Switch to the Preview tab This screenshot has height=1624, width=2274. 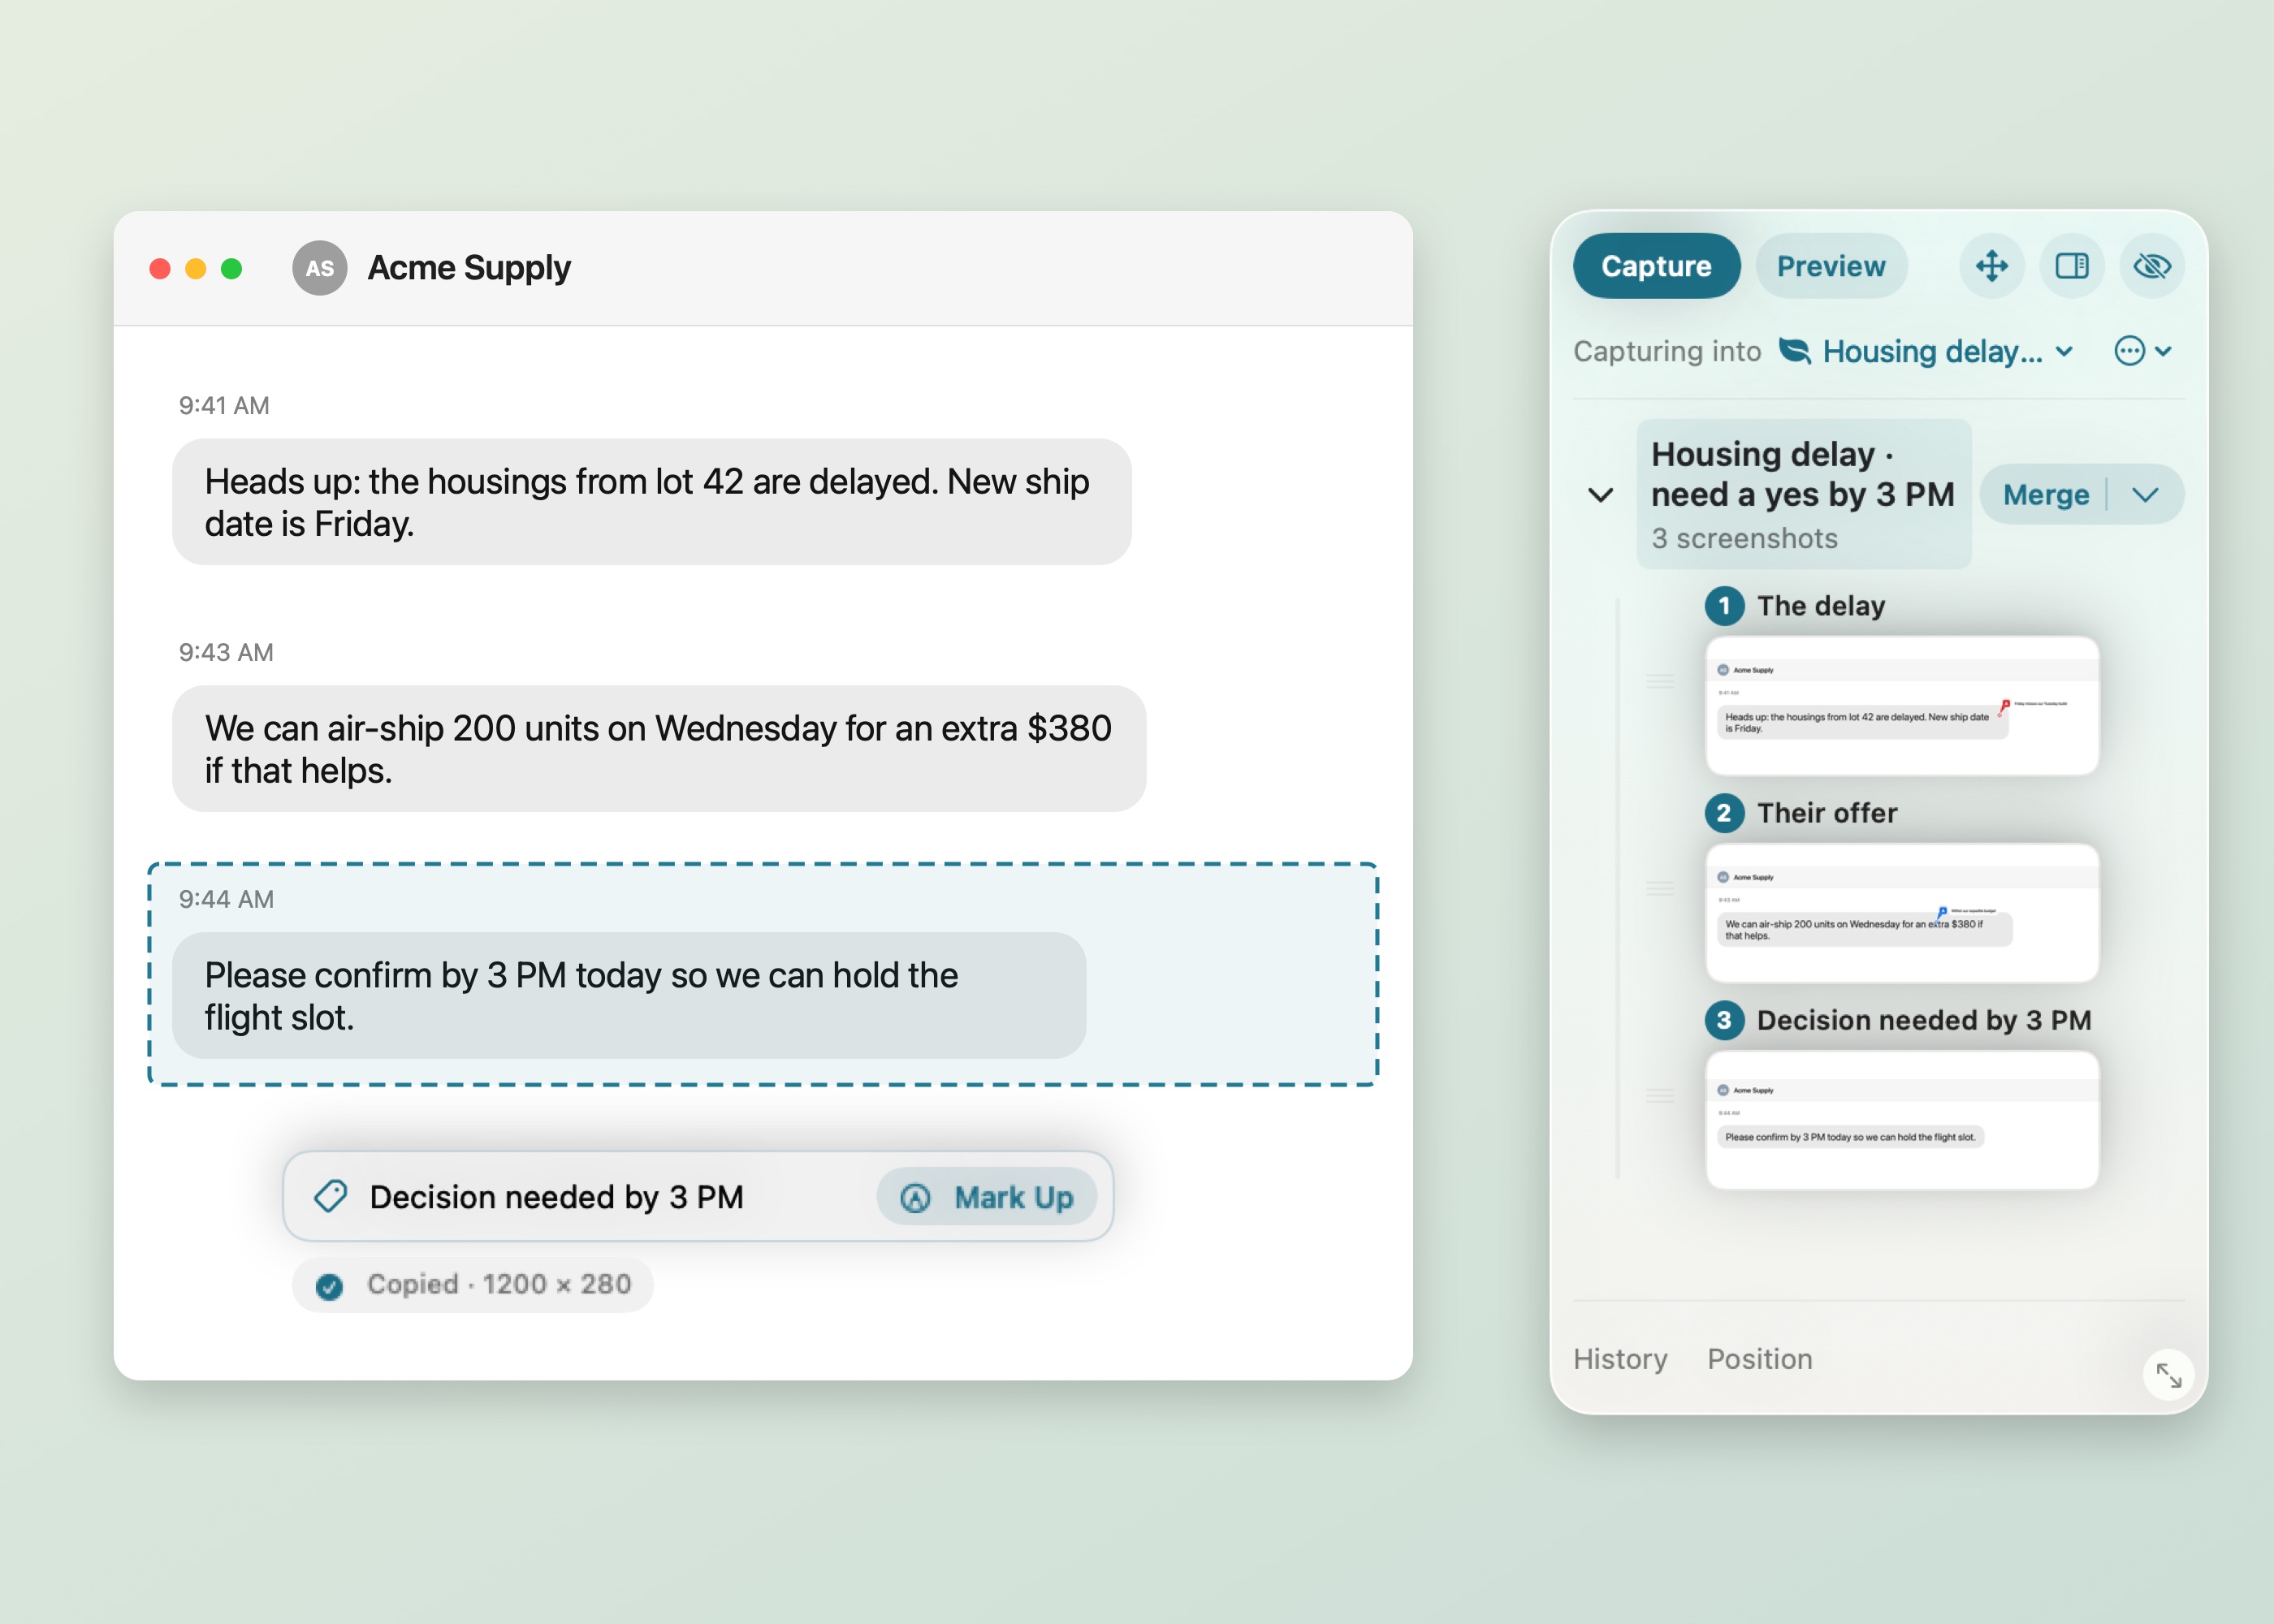click(1831, 266)
